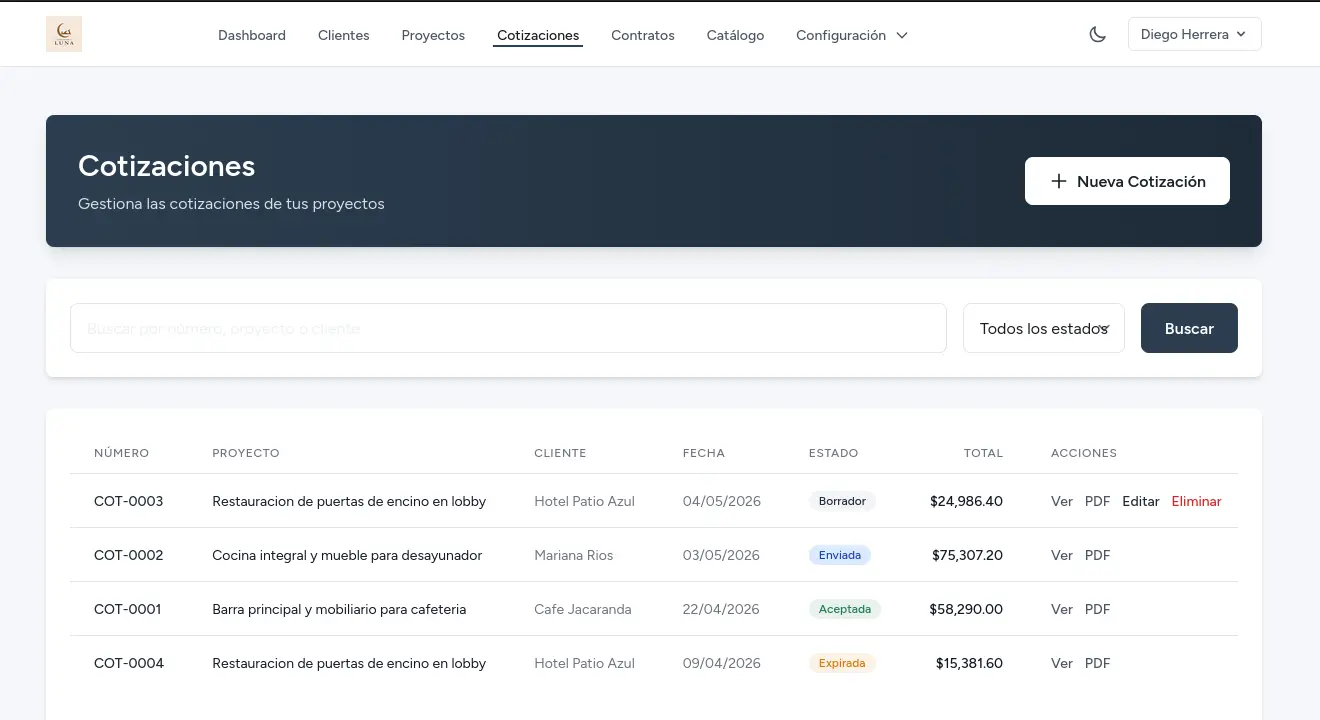Click the Luna logo icon
The image size is (1320, 720).
(x=64, y=34)
